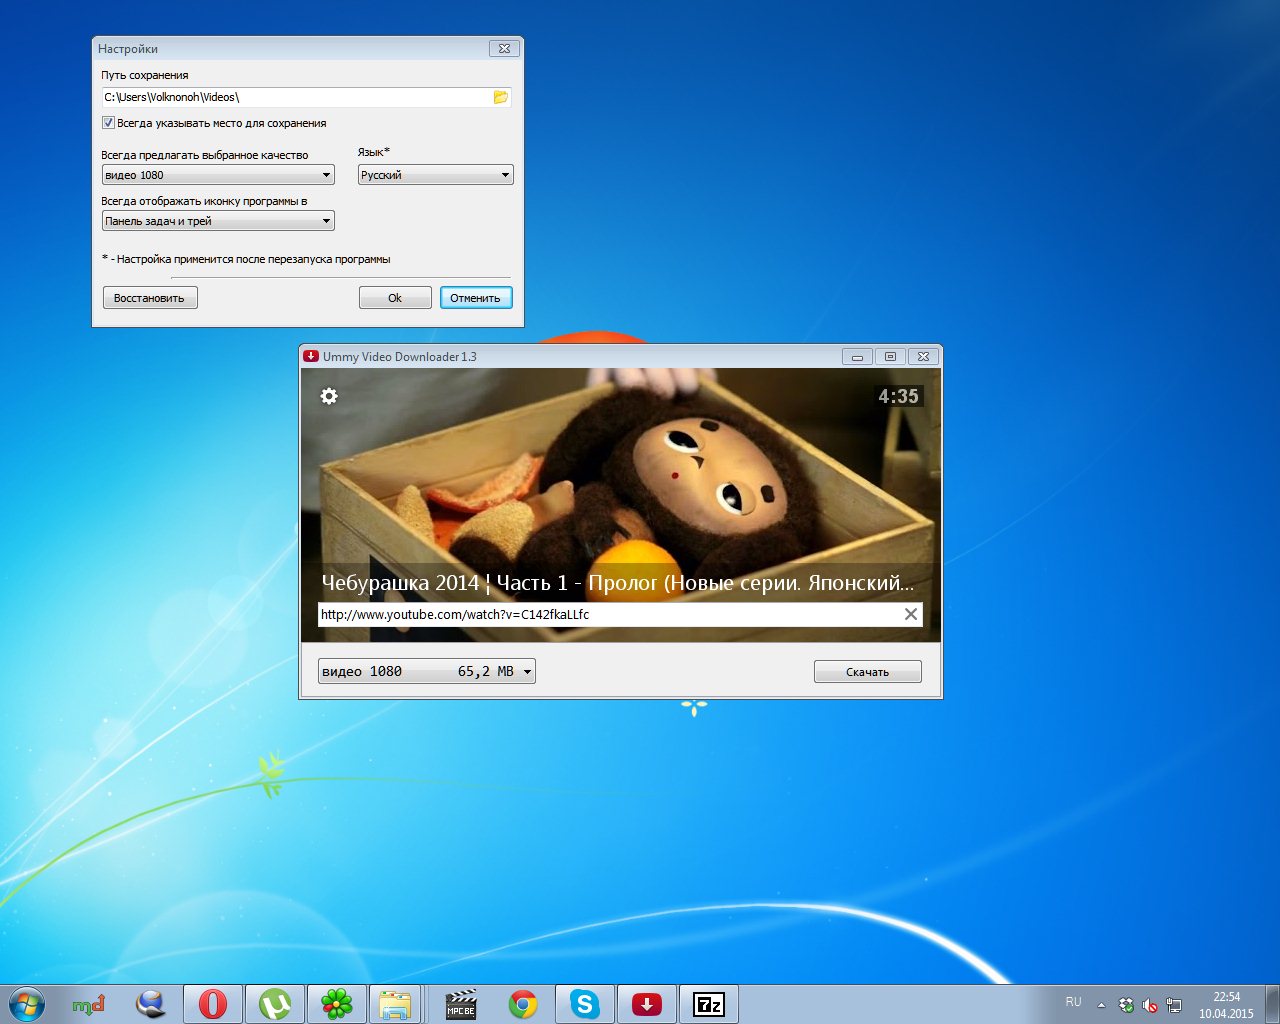This screenshot has height=1024, width=1280.
Task: Click the 'Восстановить' button
Action: pos(150,298)
